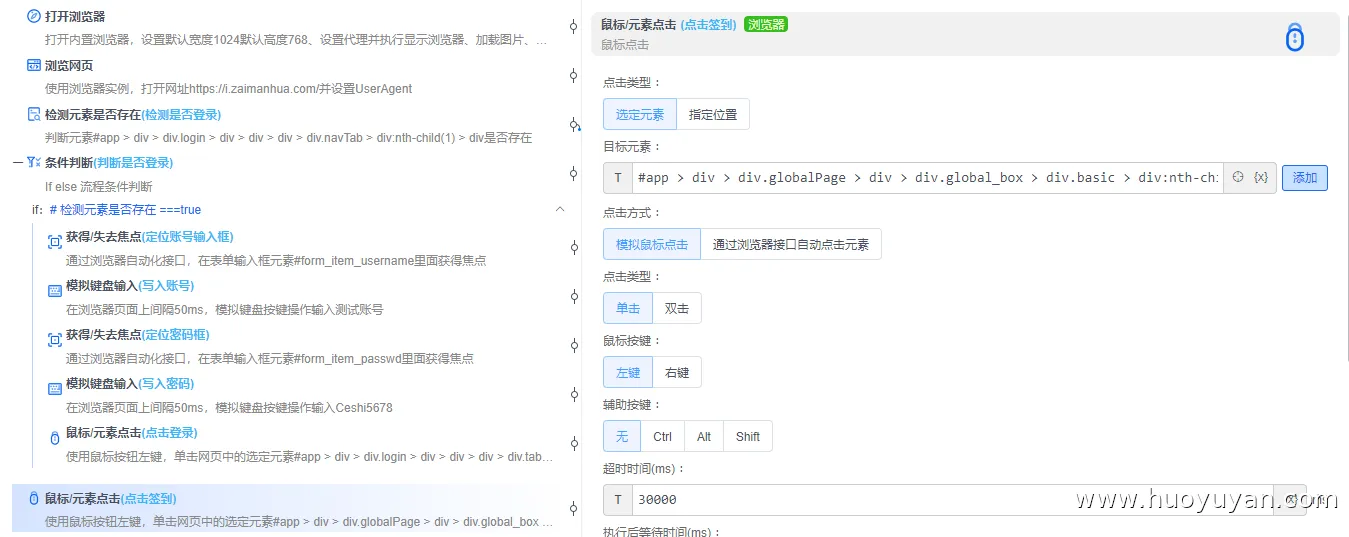Select the 模拟键盘输入(写入账号) step
Screen dimensions: 1349x537
(x=300, y=297)
